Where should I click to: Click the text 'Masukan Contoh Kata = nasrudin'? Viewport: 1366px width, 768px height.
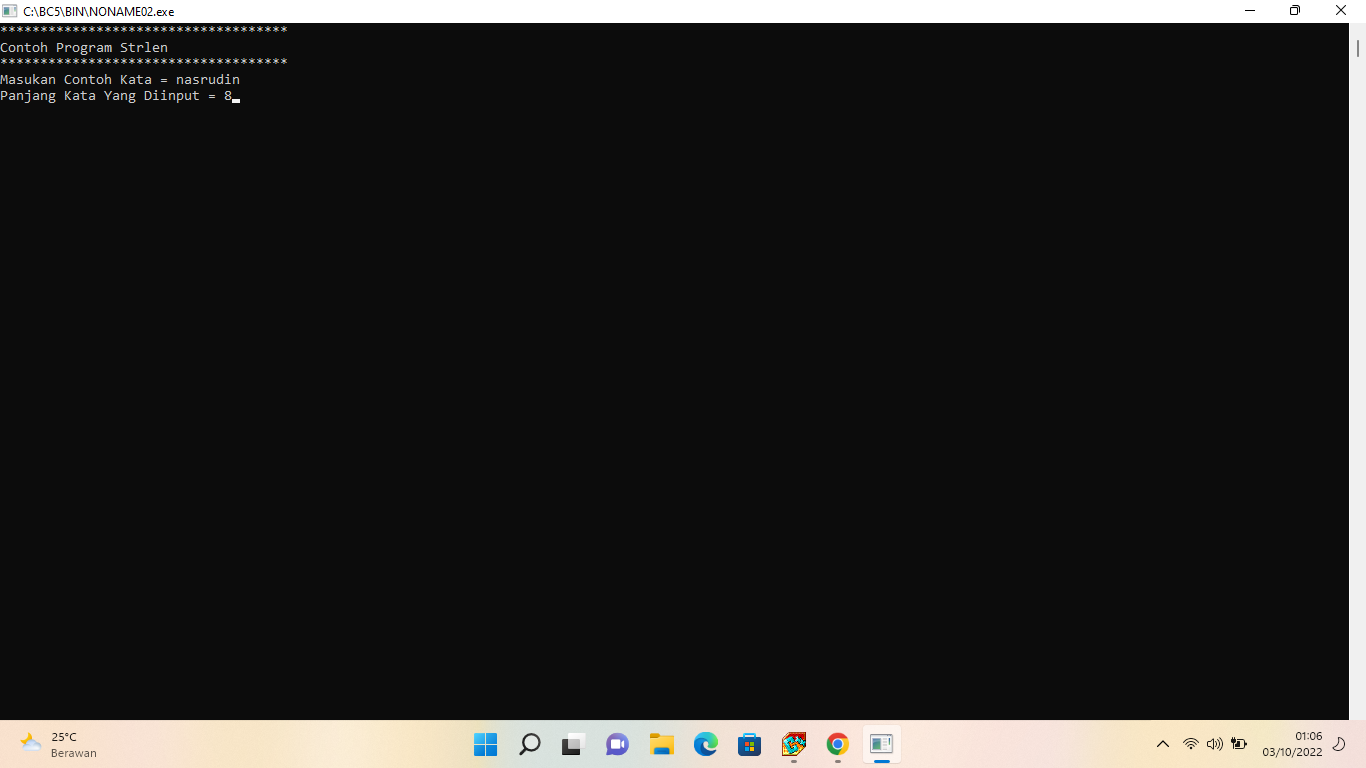(120, 80)
